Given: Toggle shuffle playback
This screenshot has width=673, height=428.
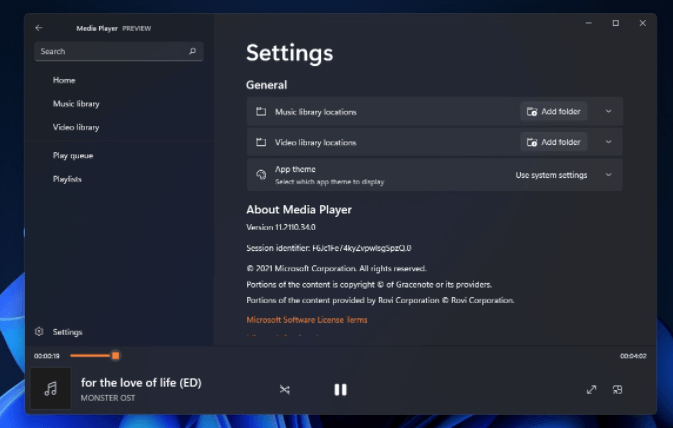Looking at the screenshot, I should point(285,389).
